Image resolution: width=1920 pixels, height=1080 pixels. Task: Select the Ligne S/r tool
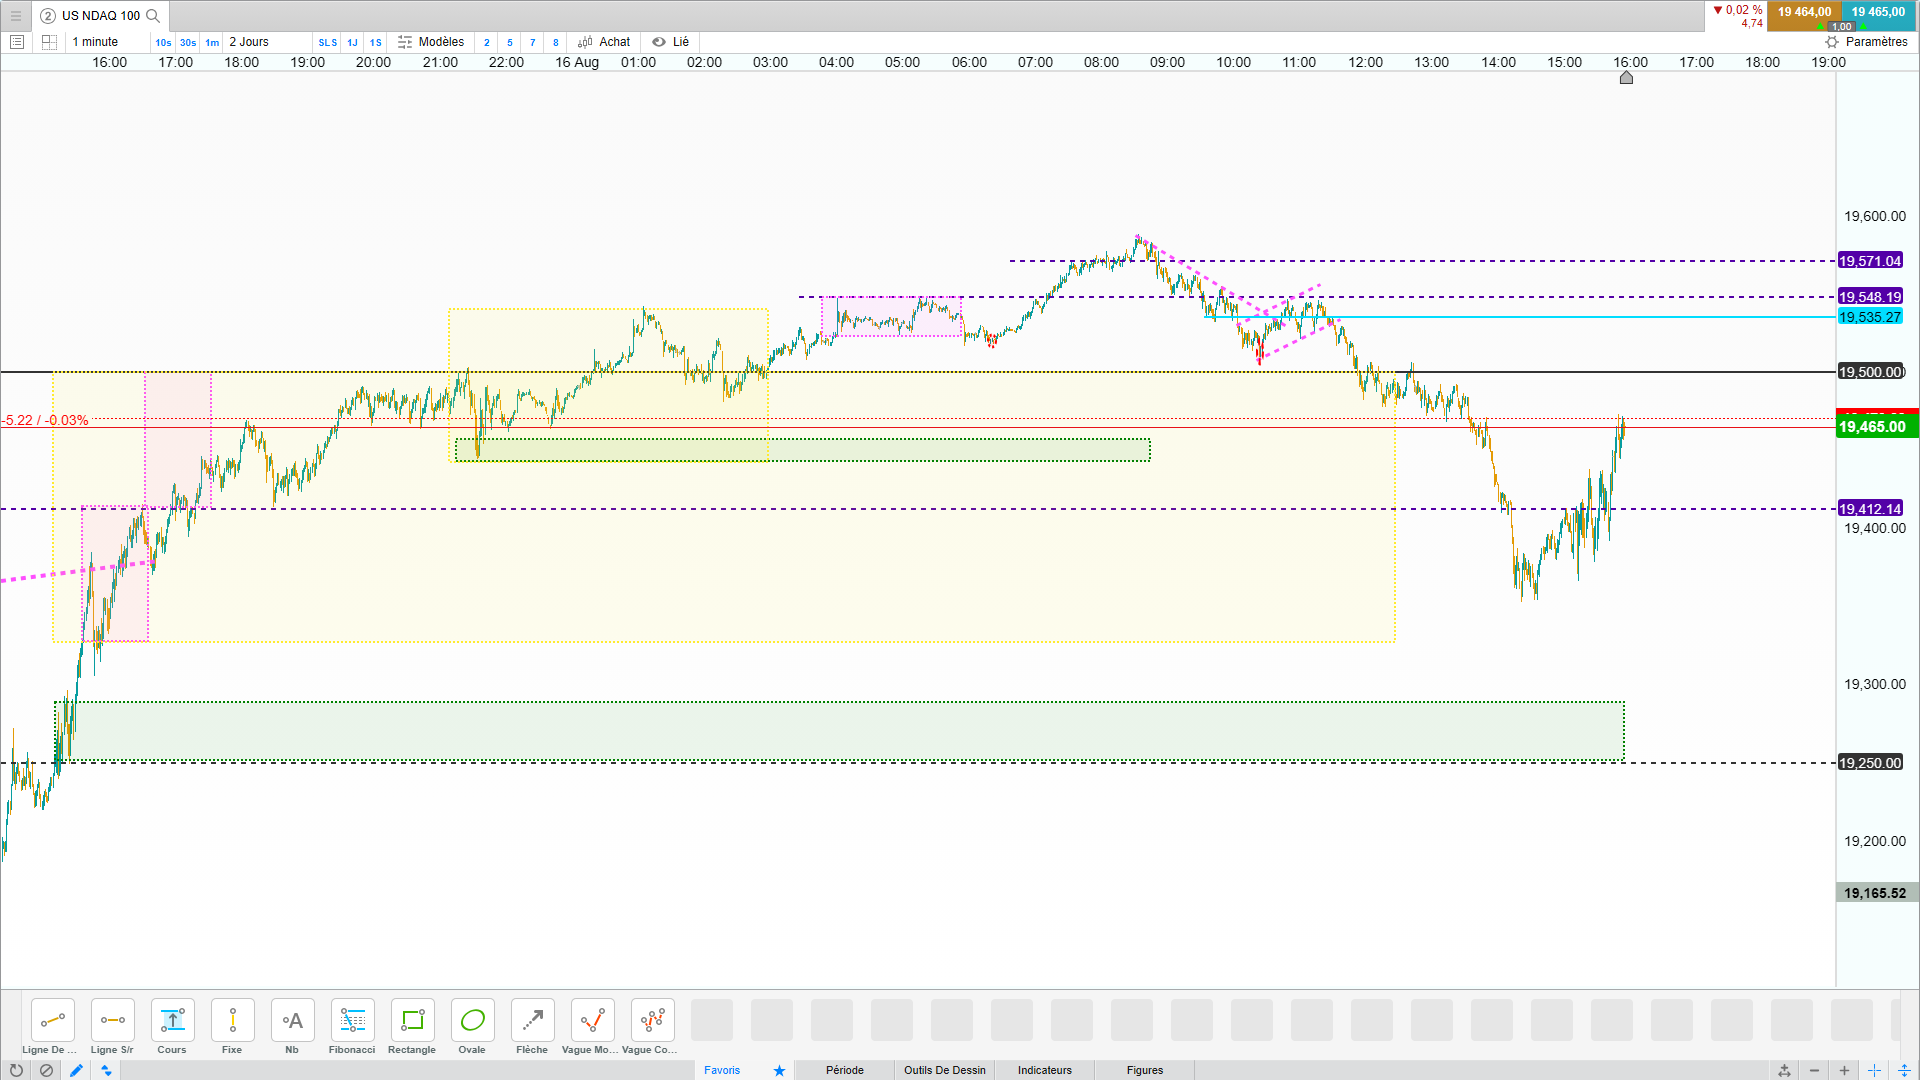(x=112, y=1021)
